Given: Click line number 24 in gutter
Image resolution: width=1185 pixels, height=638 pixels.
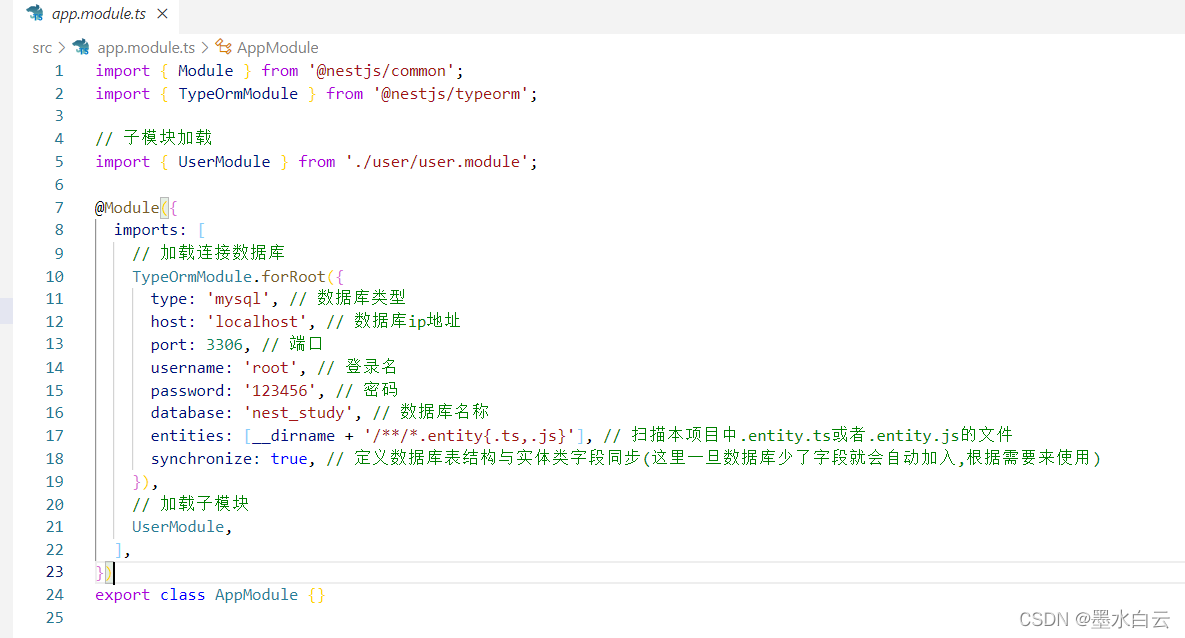Looking at the screenshot, I should click(54, 595).
